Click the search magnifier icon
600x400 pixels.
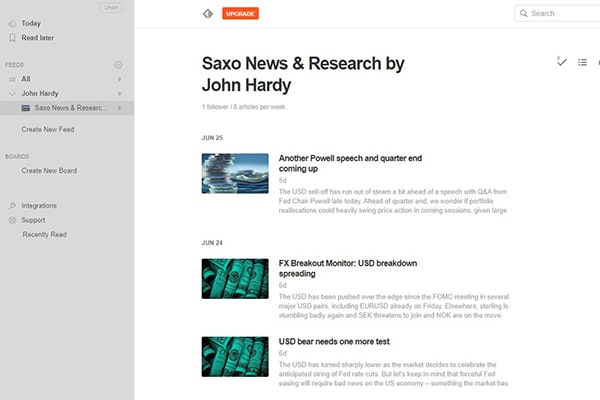[523, 13]
